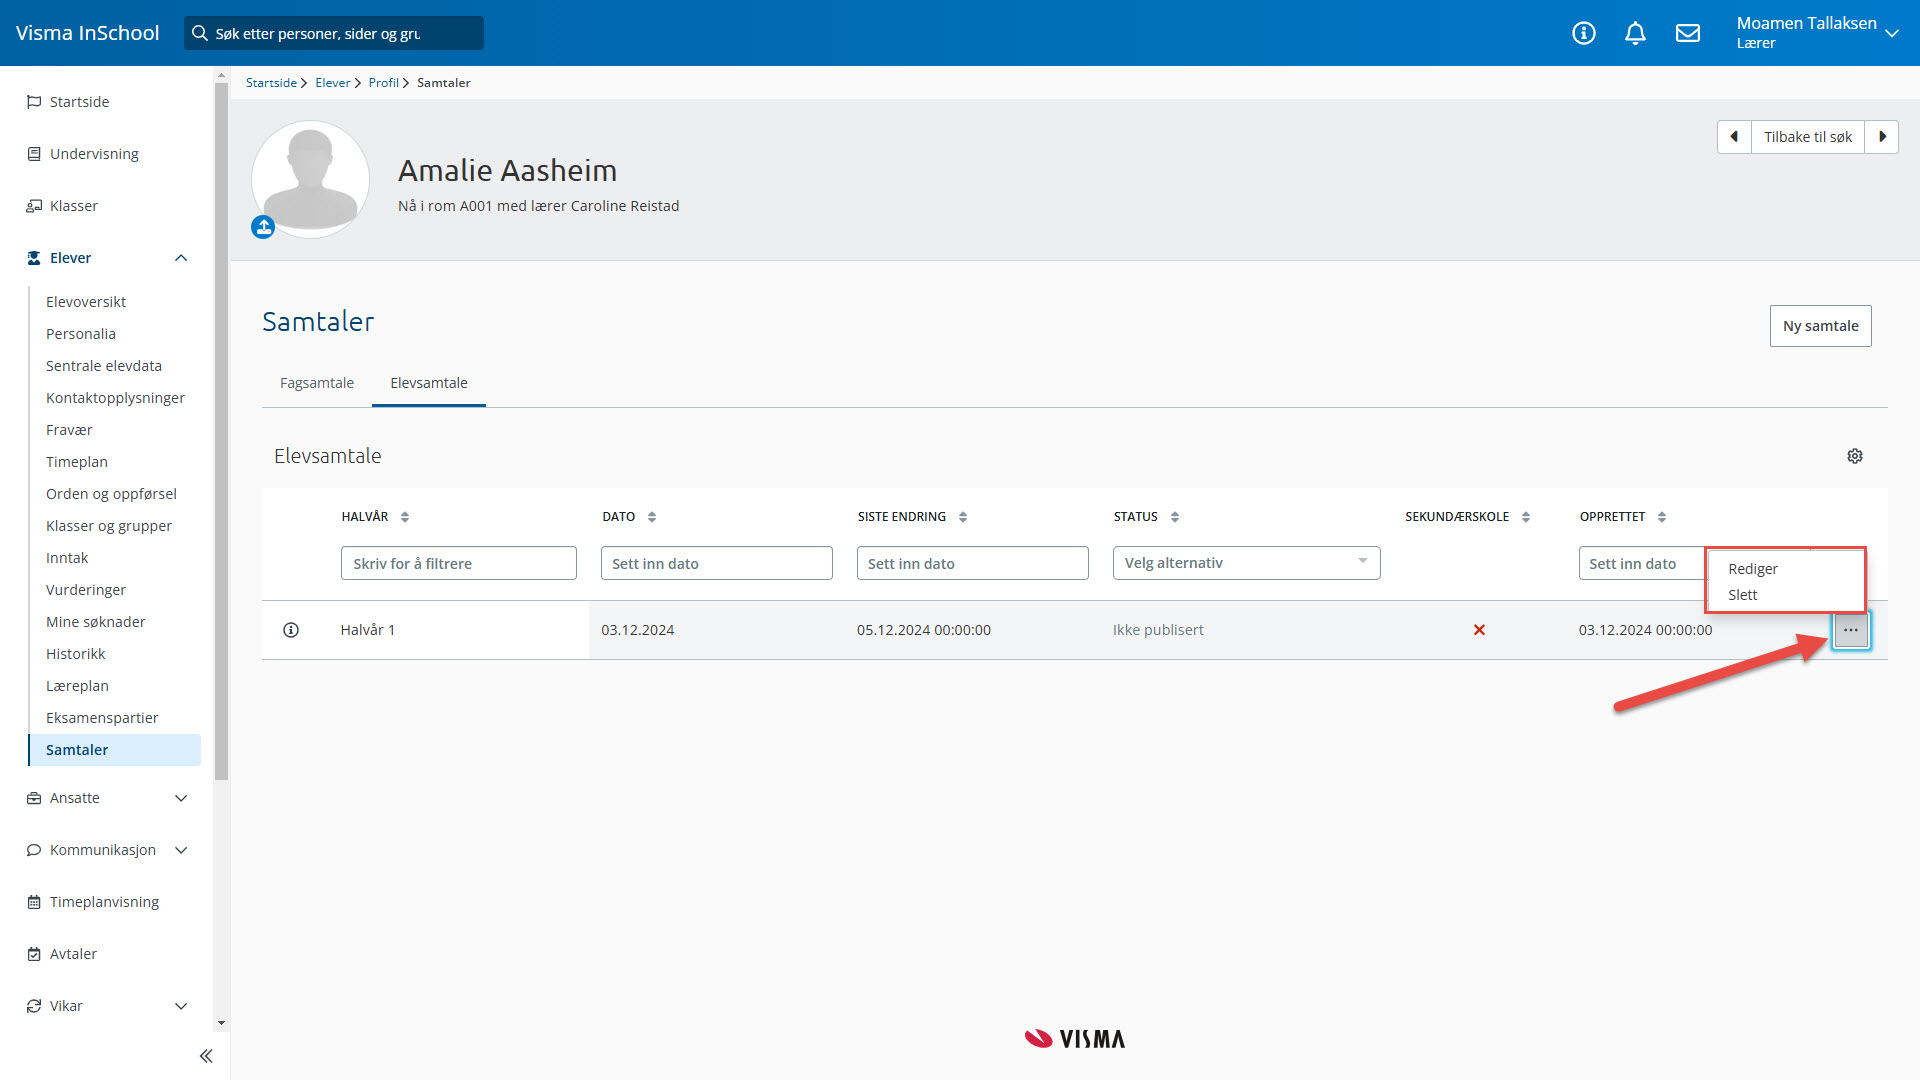Switch to the Fagsamtale tab
1920x1080 pixels.
317,383
